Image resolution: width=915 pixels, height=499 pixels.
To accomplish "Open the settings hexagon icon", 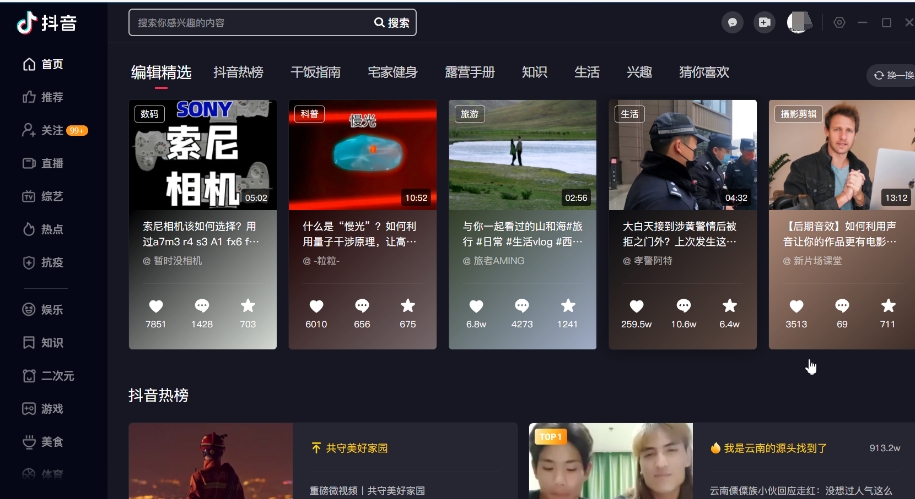I will pyautogui.click(x=839, y=23).
